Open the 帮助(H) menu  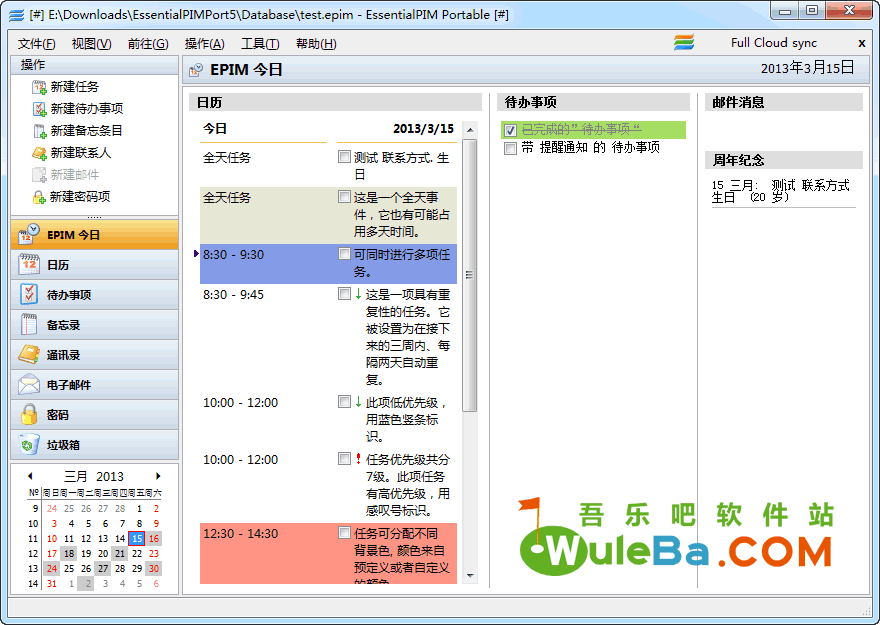click(x=316, y=44)
